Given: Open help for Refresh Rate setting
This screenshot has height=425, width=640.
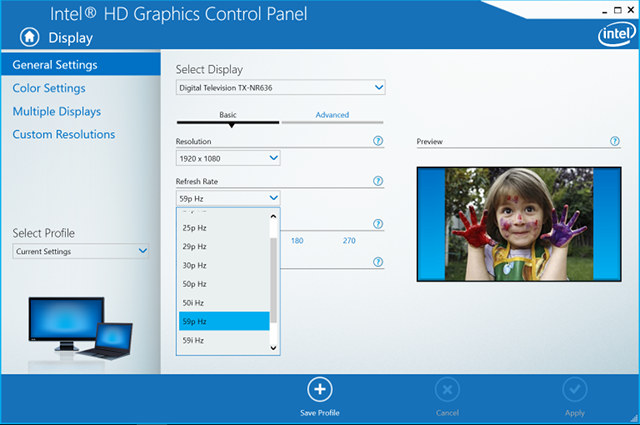Looking at the screenshot, I should coord(378,181).
